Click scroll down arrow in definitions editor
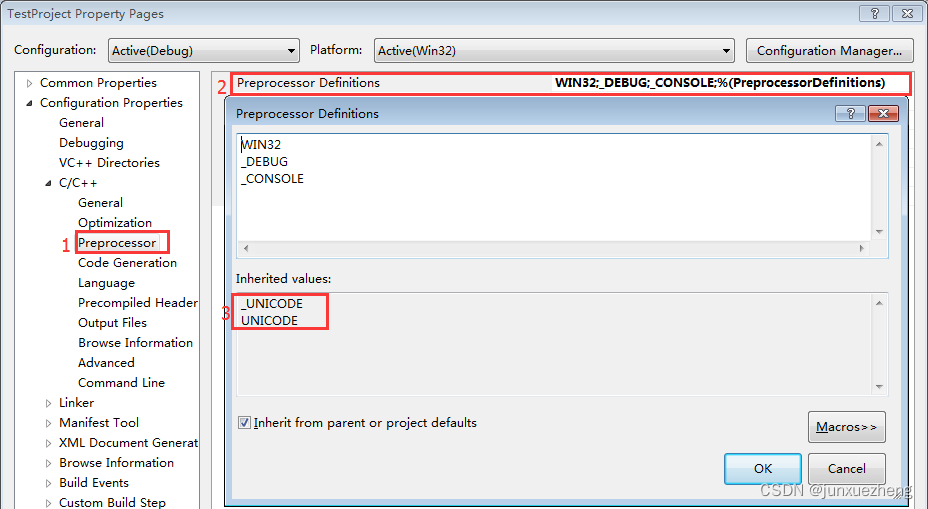 tap(879, 231)
